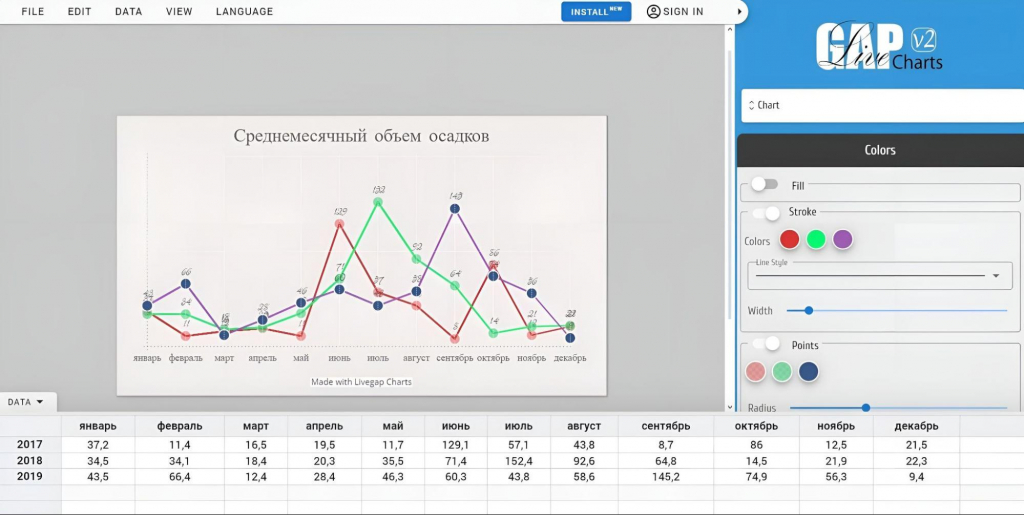1024x515 pixels.
Task: Select the purple stroke color swatch
Action: [x=843, y=239]
